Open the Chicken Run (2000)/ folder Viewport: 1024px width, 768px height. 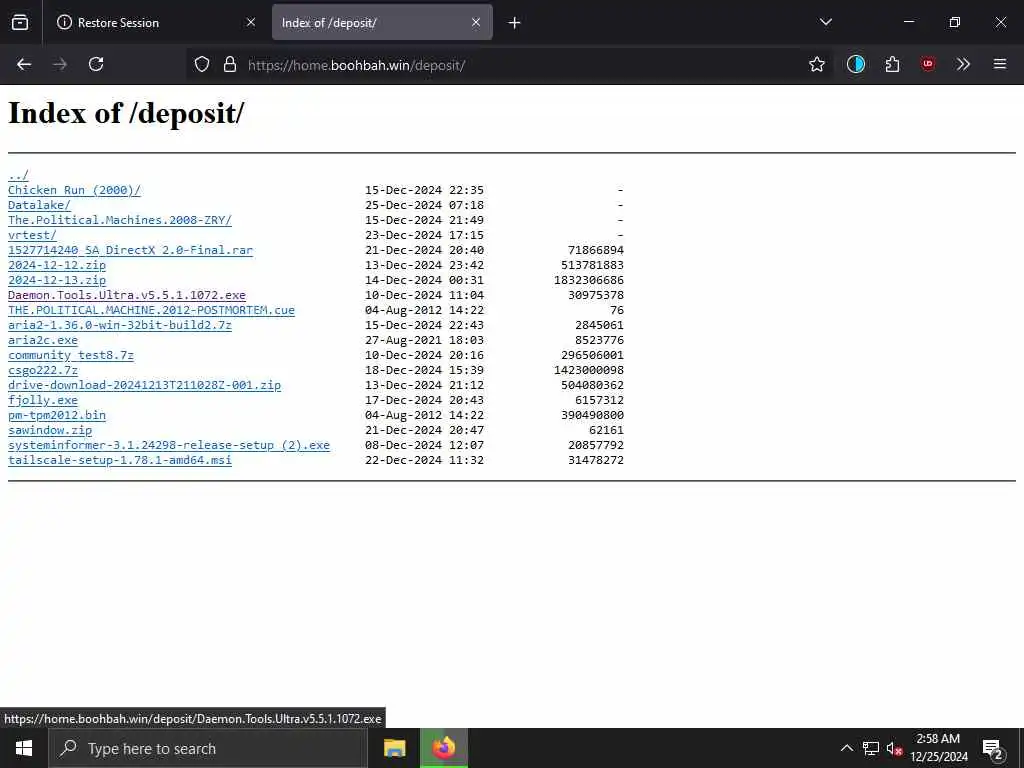74,190
